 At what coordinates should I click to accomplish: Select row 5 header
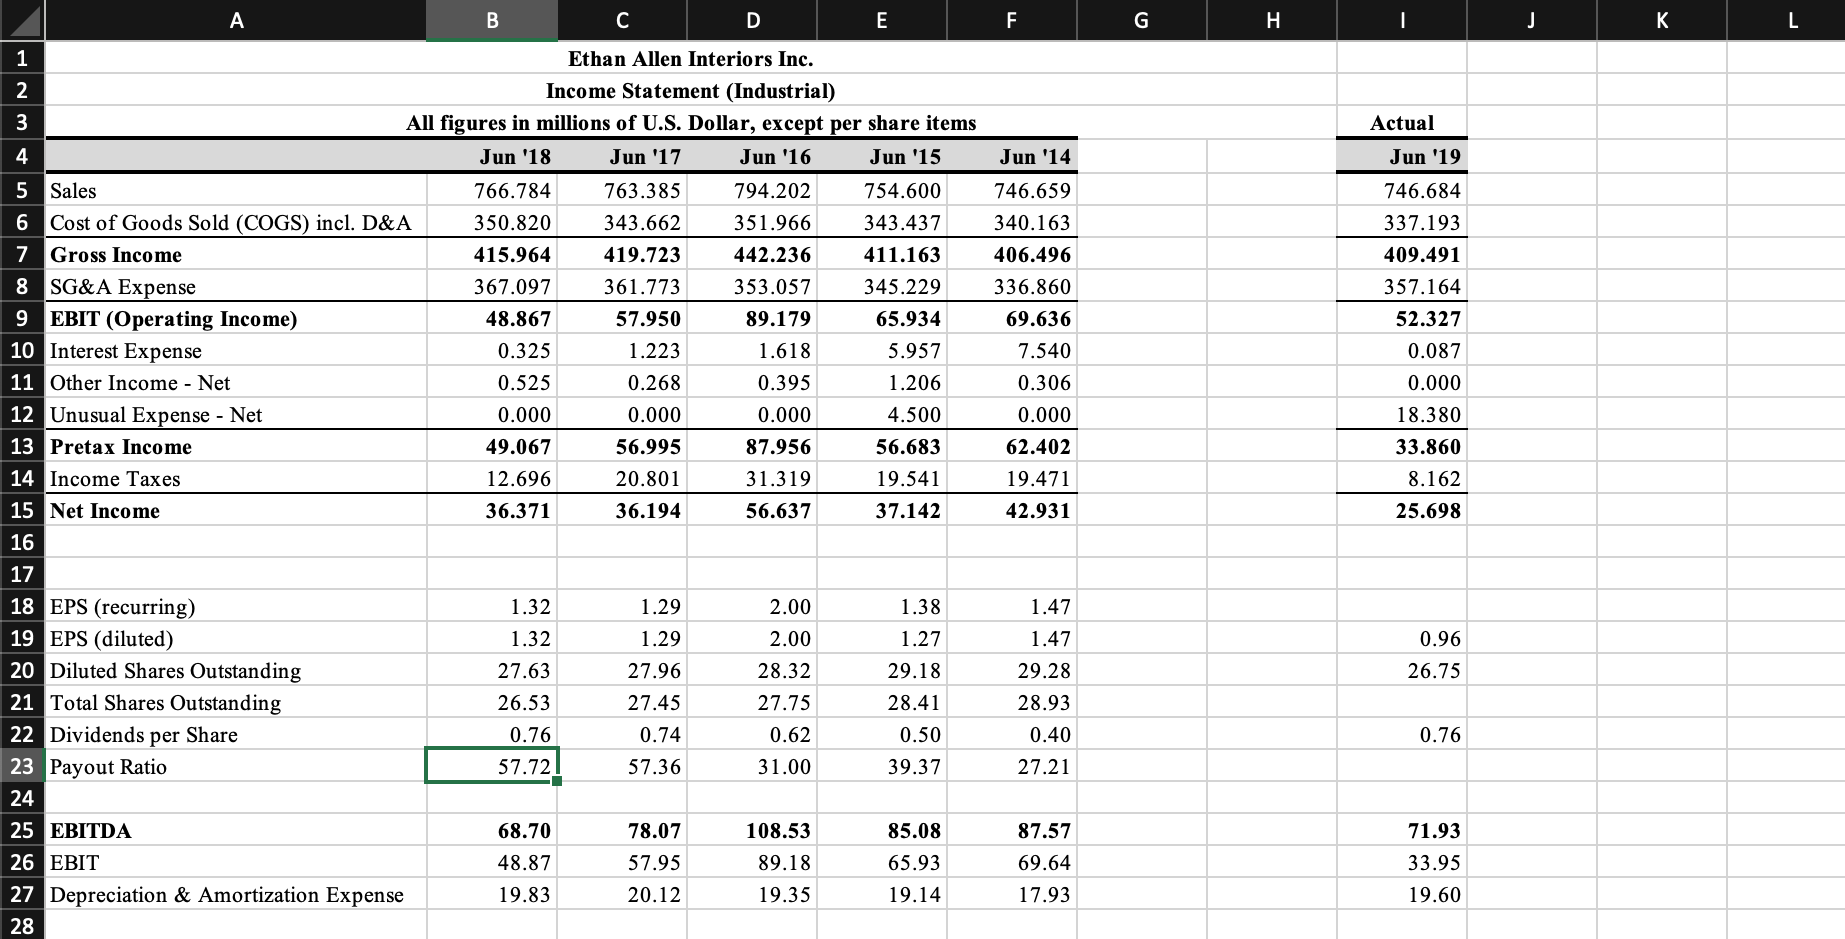pyautogui.click(x=21, y=190)
